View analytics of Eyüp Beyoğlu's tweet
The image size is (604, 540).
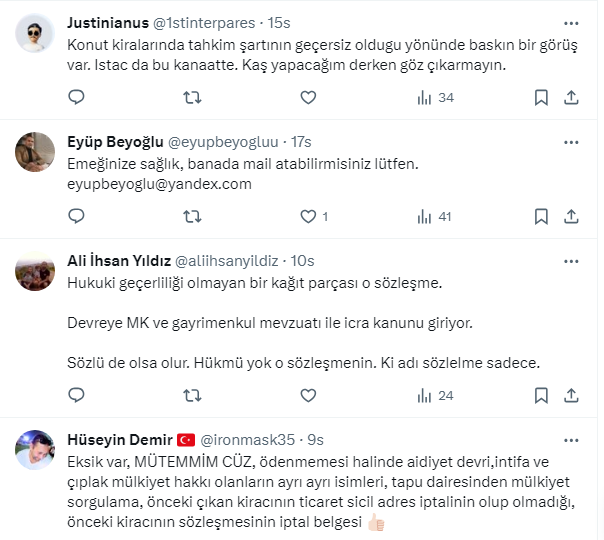pos(424,215)
